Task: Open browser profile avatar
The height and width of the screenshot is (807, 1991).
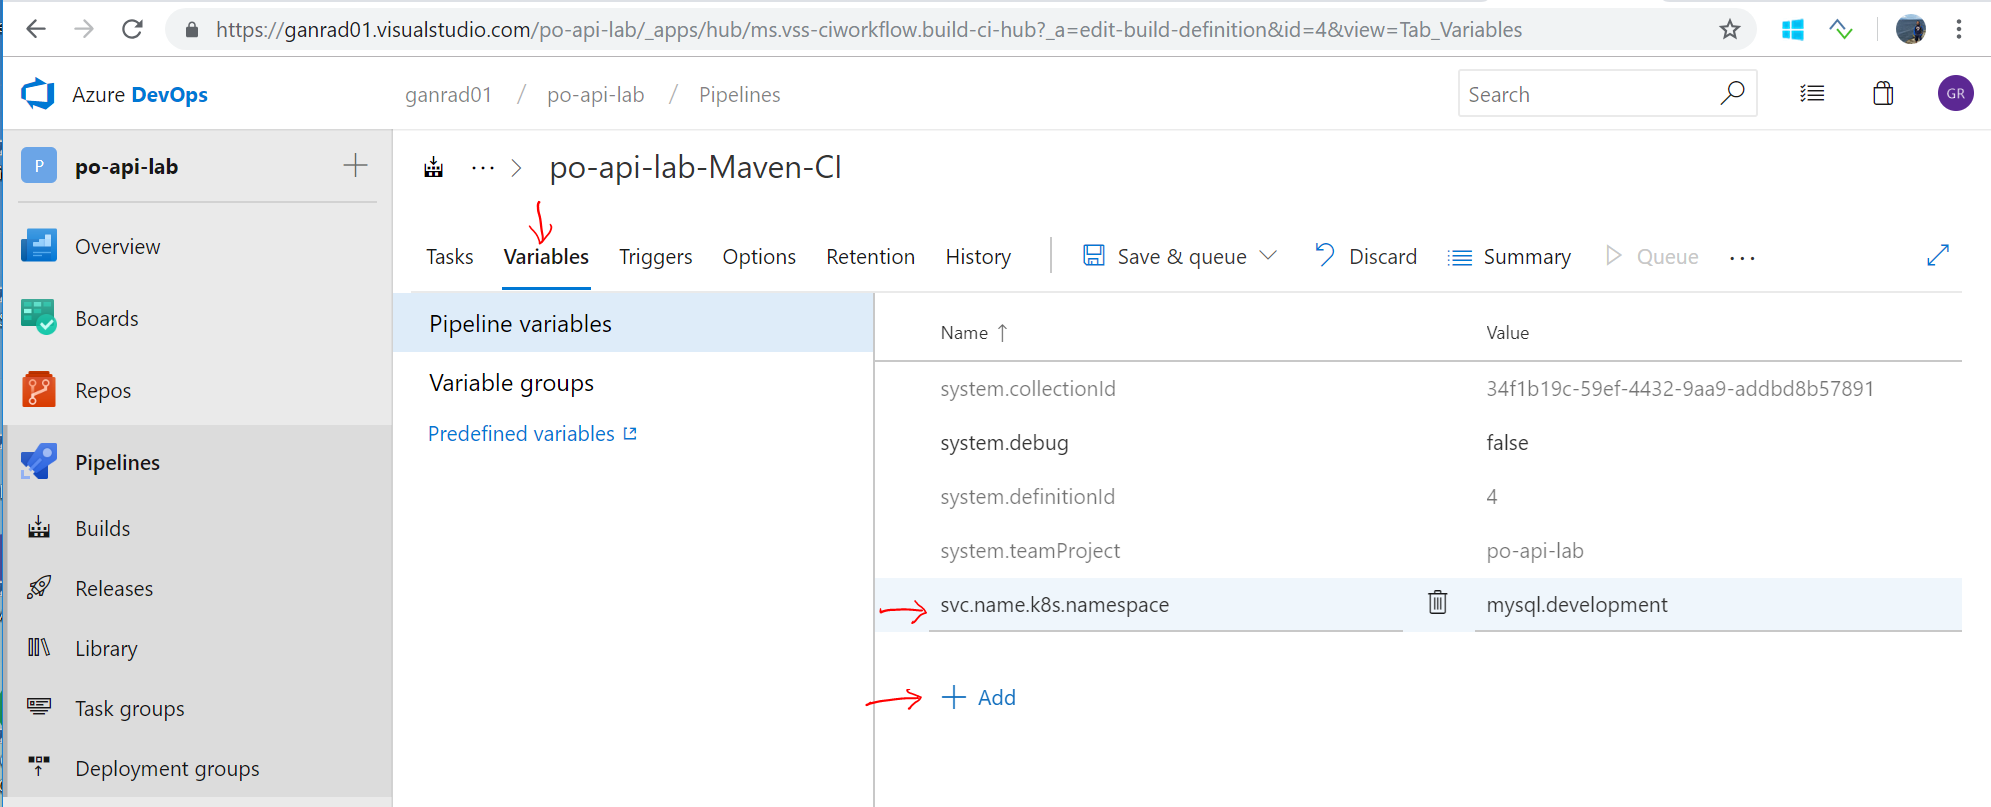Action: point(1911,29)
